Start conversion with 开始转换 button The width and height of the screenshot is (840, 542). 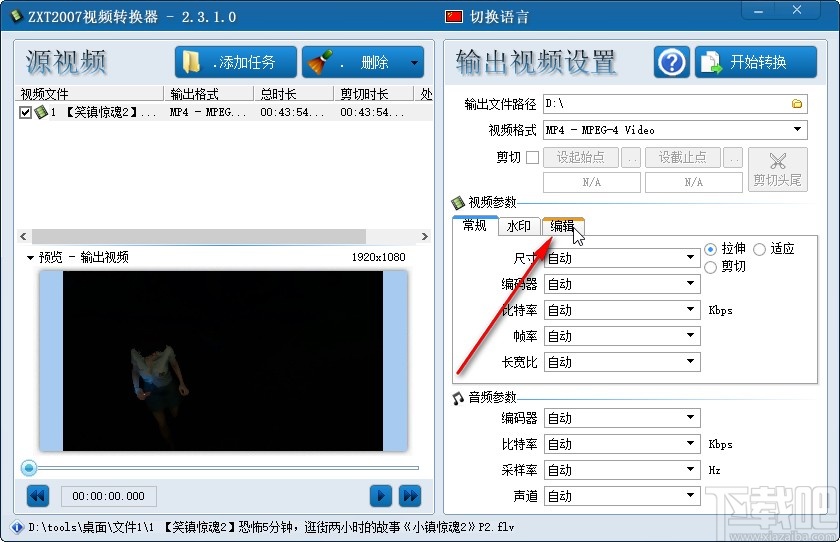pyautogui.click(x=756, y=62)
